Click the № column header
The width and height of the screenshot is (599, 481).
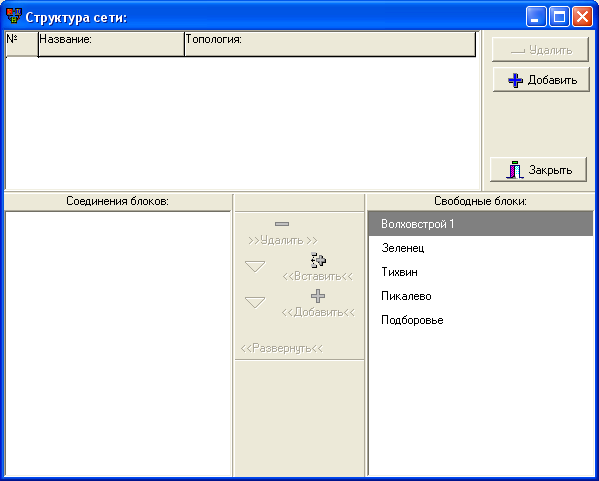pos(22,44)
